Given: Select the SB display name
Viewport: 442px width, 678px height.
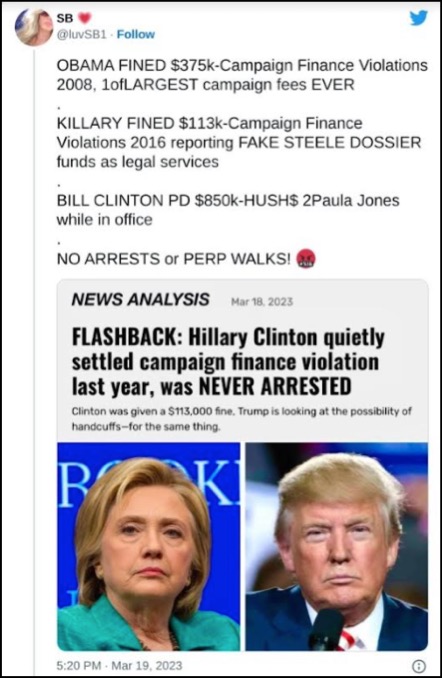Looking at the screenshot, I should tap(65, 18).
